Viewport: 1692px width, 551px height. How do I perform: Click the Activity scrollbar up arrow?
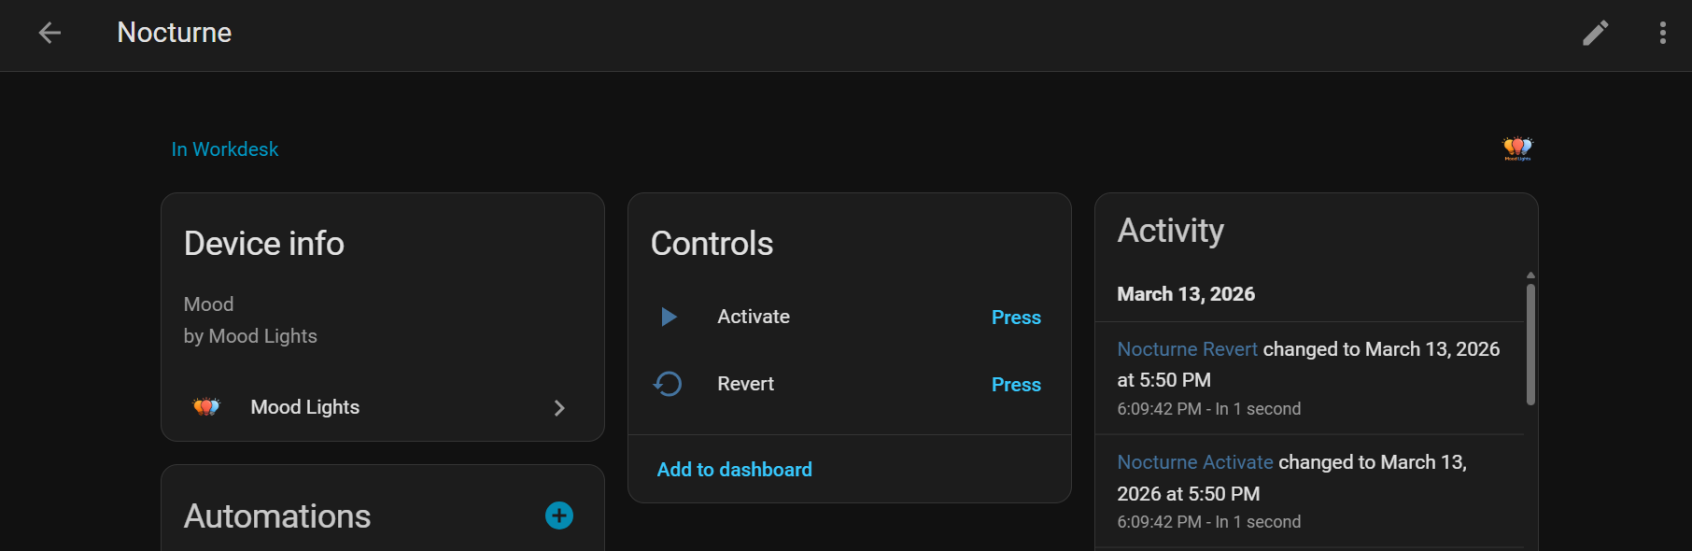coord(1530,275)
